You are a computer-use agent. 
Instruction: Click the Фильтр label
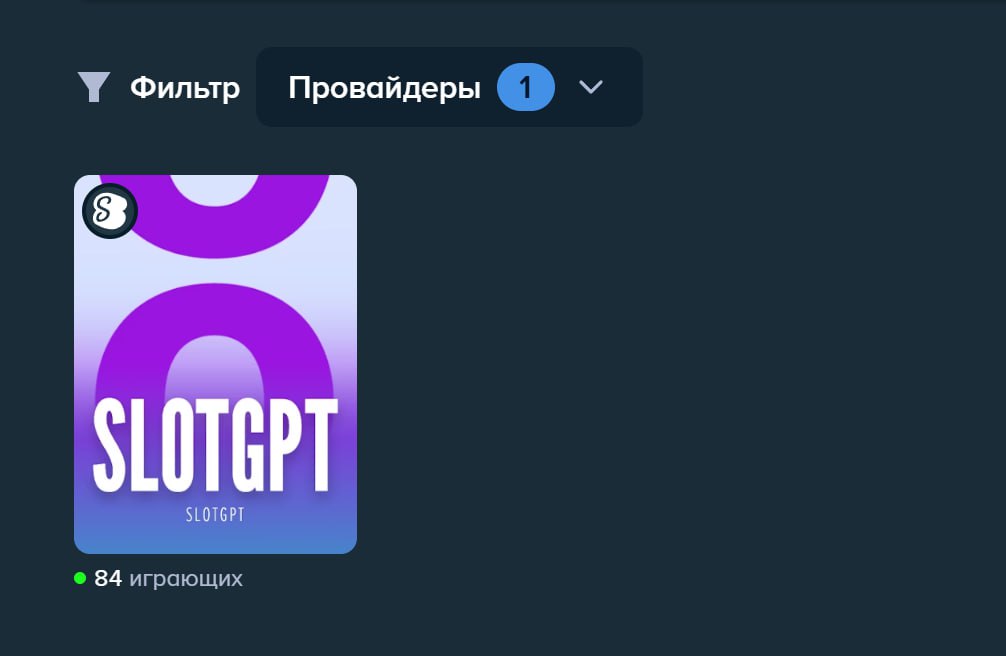pos(185,88)
